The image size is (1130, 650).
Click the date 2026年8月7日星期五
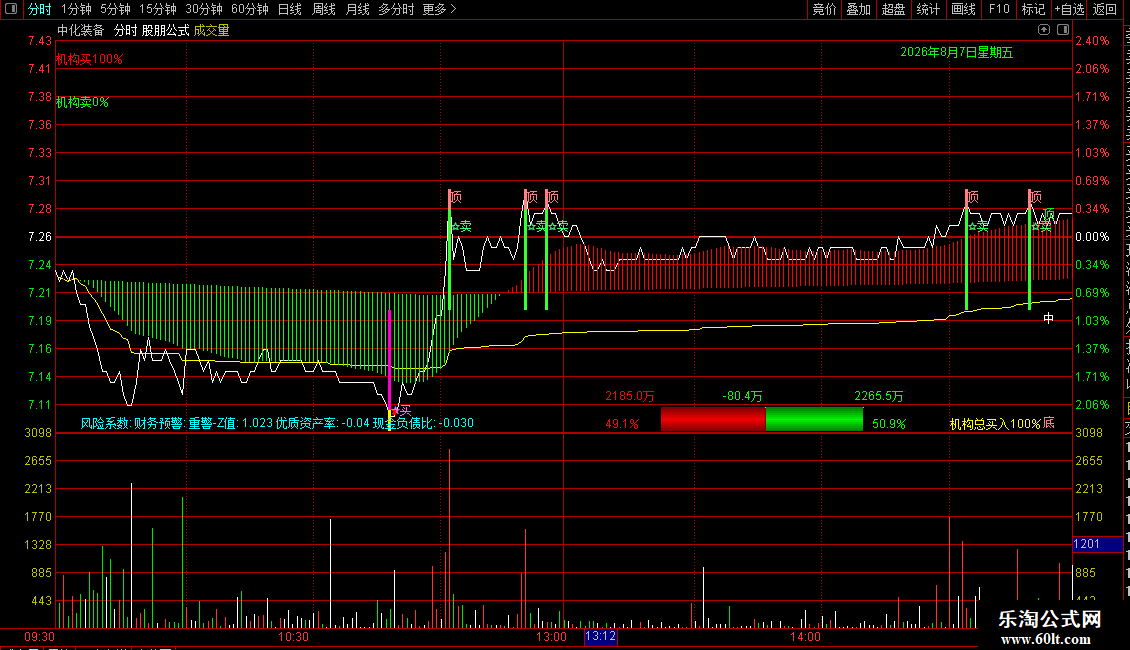click(x=956, y=52)
